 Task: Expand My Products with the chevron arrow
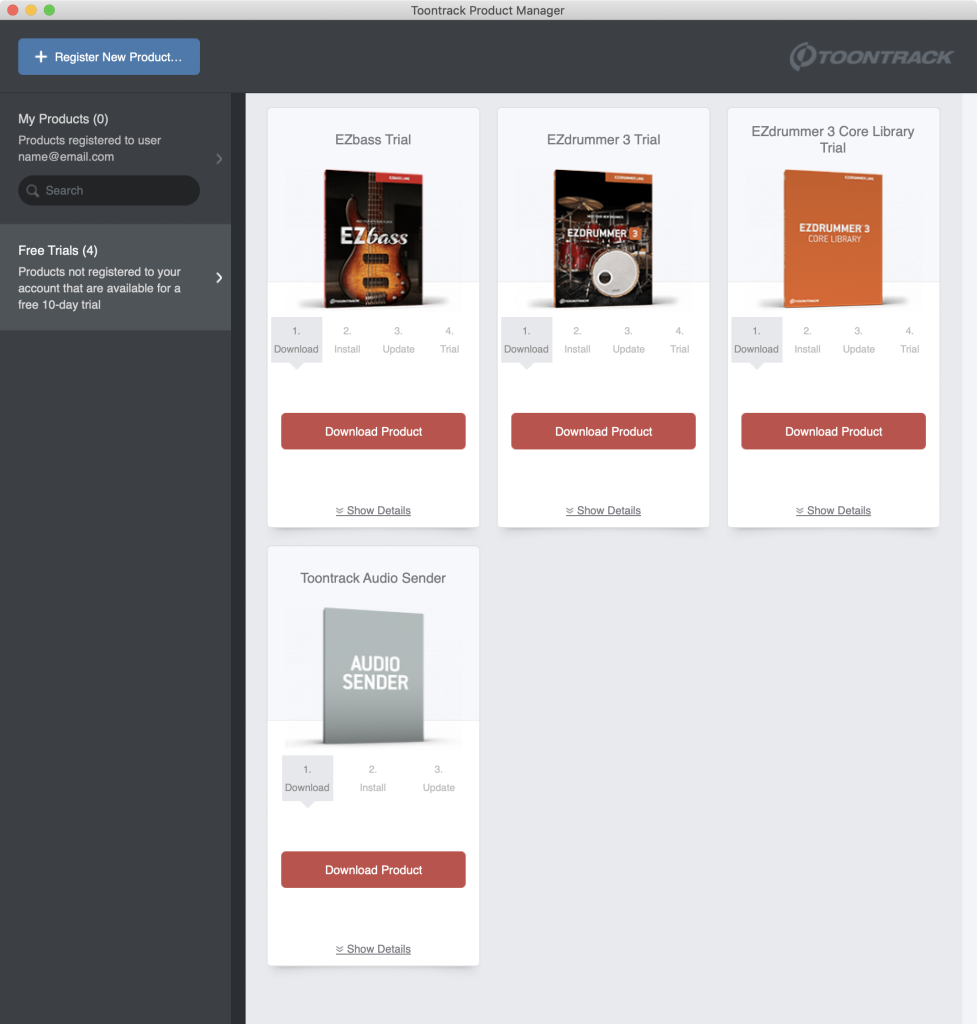[219, 159]
